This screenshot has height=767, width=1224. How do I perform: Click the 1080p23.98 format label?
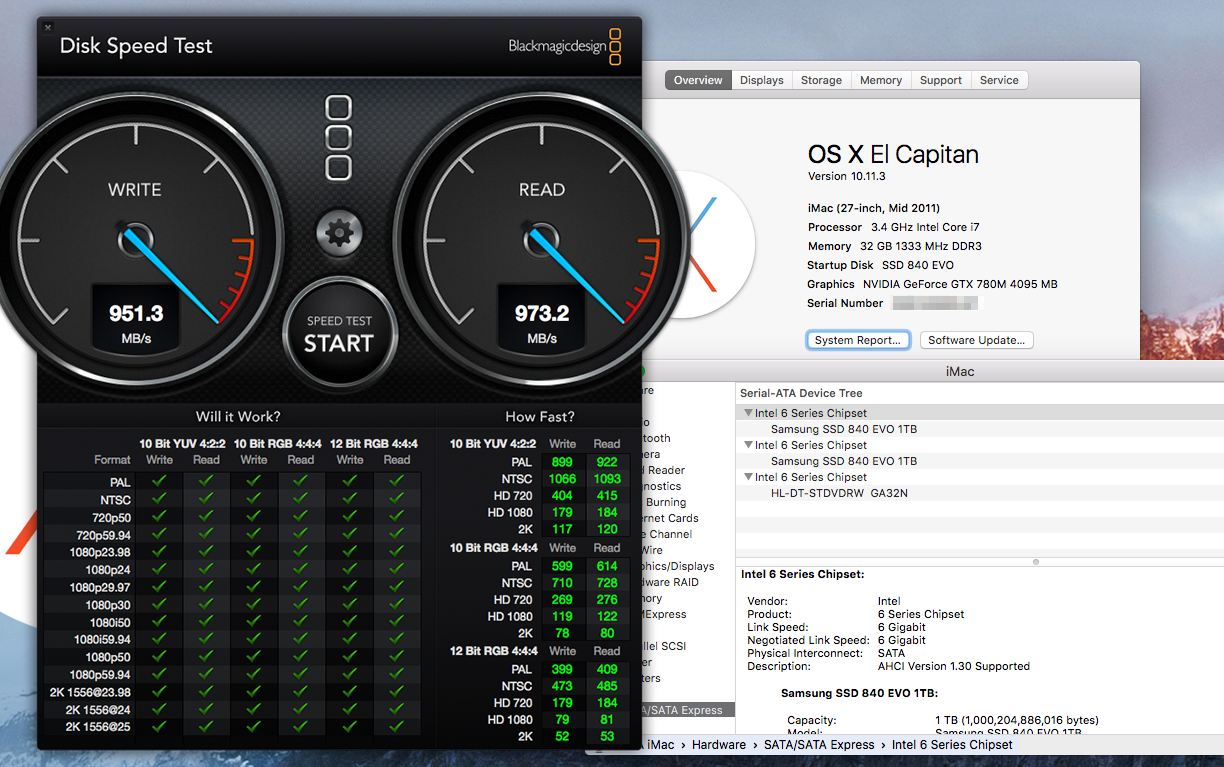coord(100,552)
